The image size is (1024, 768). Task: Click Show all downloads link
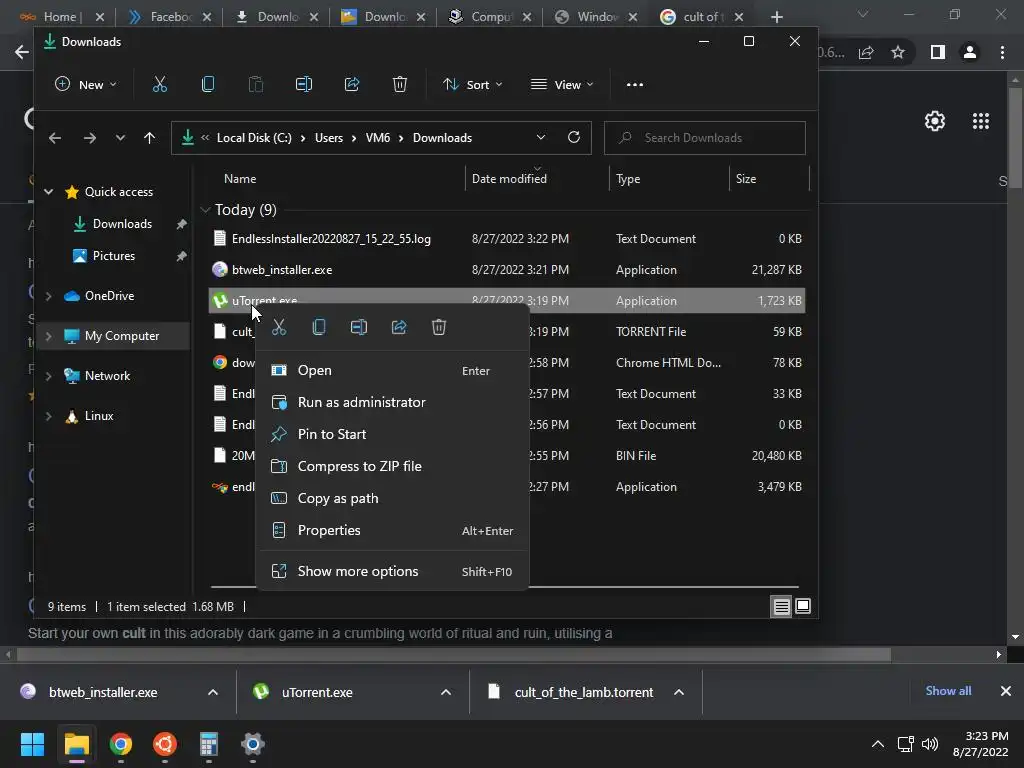(948, 691)
